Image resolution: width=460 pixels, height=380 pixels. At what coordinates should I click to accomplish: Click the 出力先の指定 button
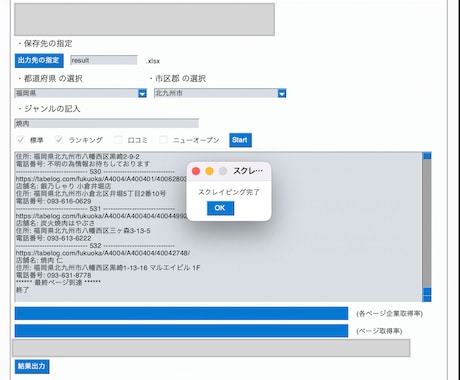39,60
